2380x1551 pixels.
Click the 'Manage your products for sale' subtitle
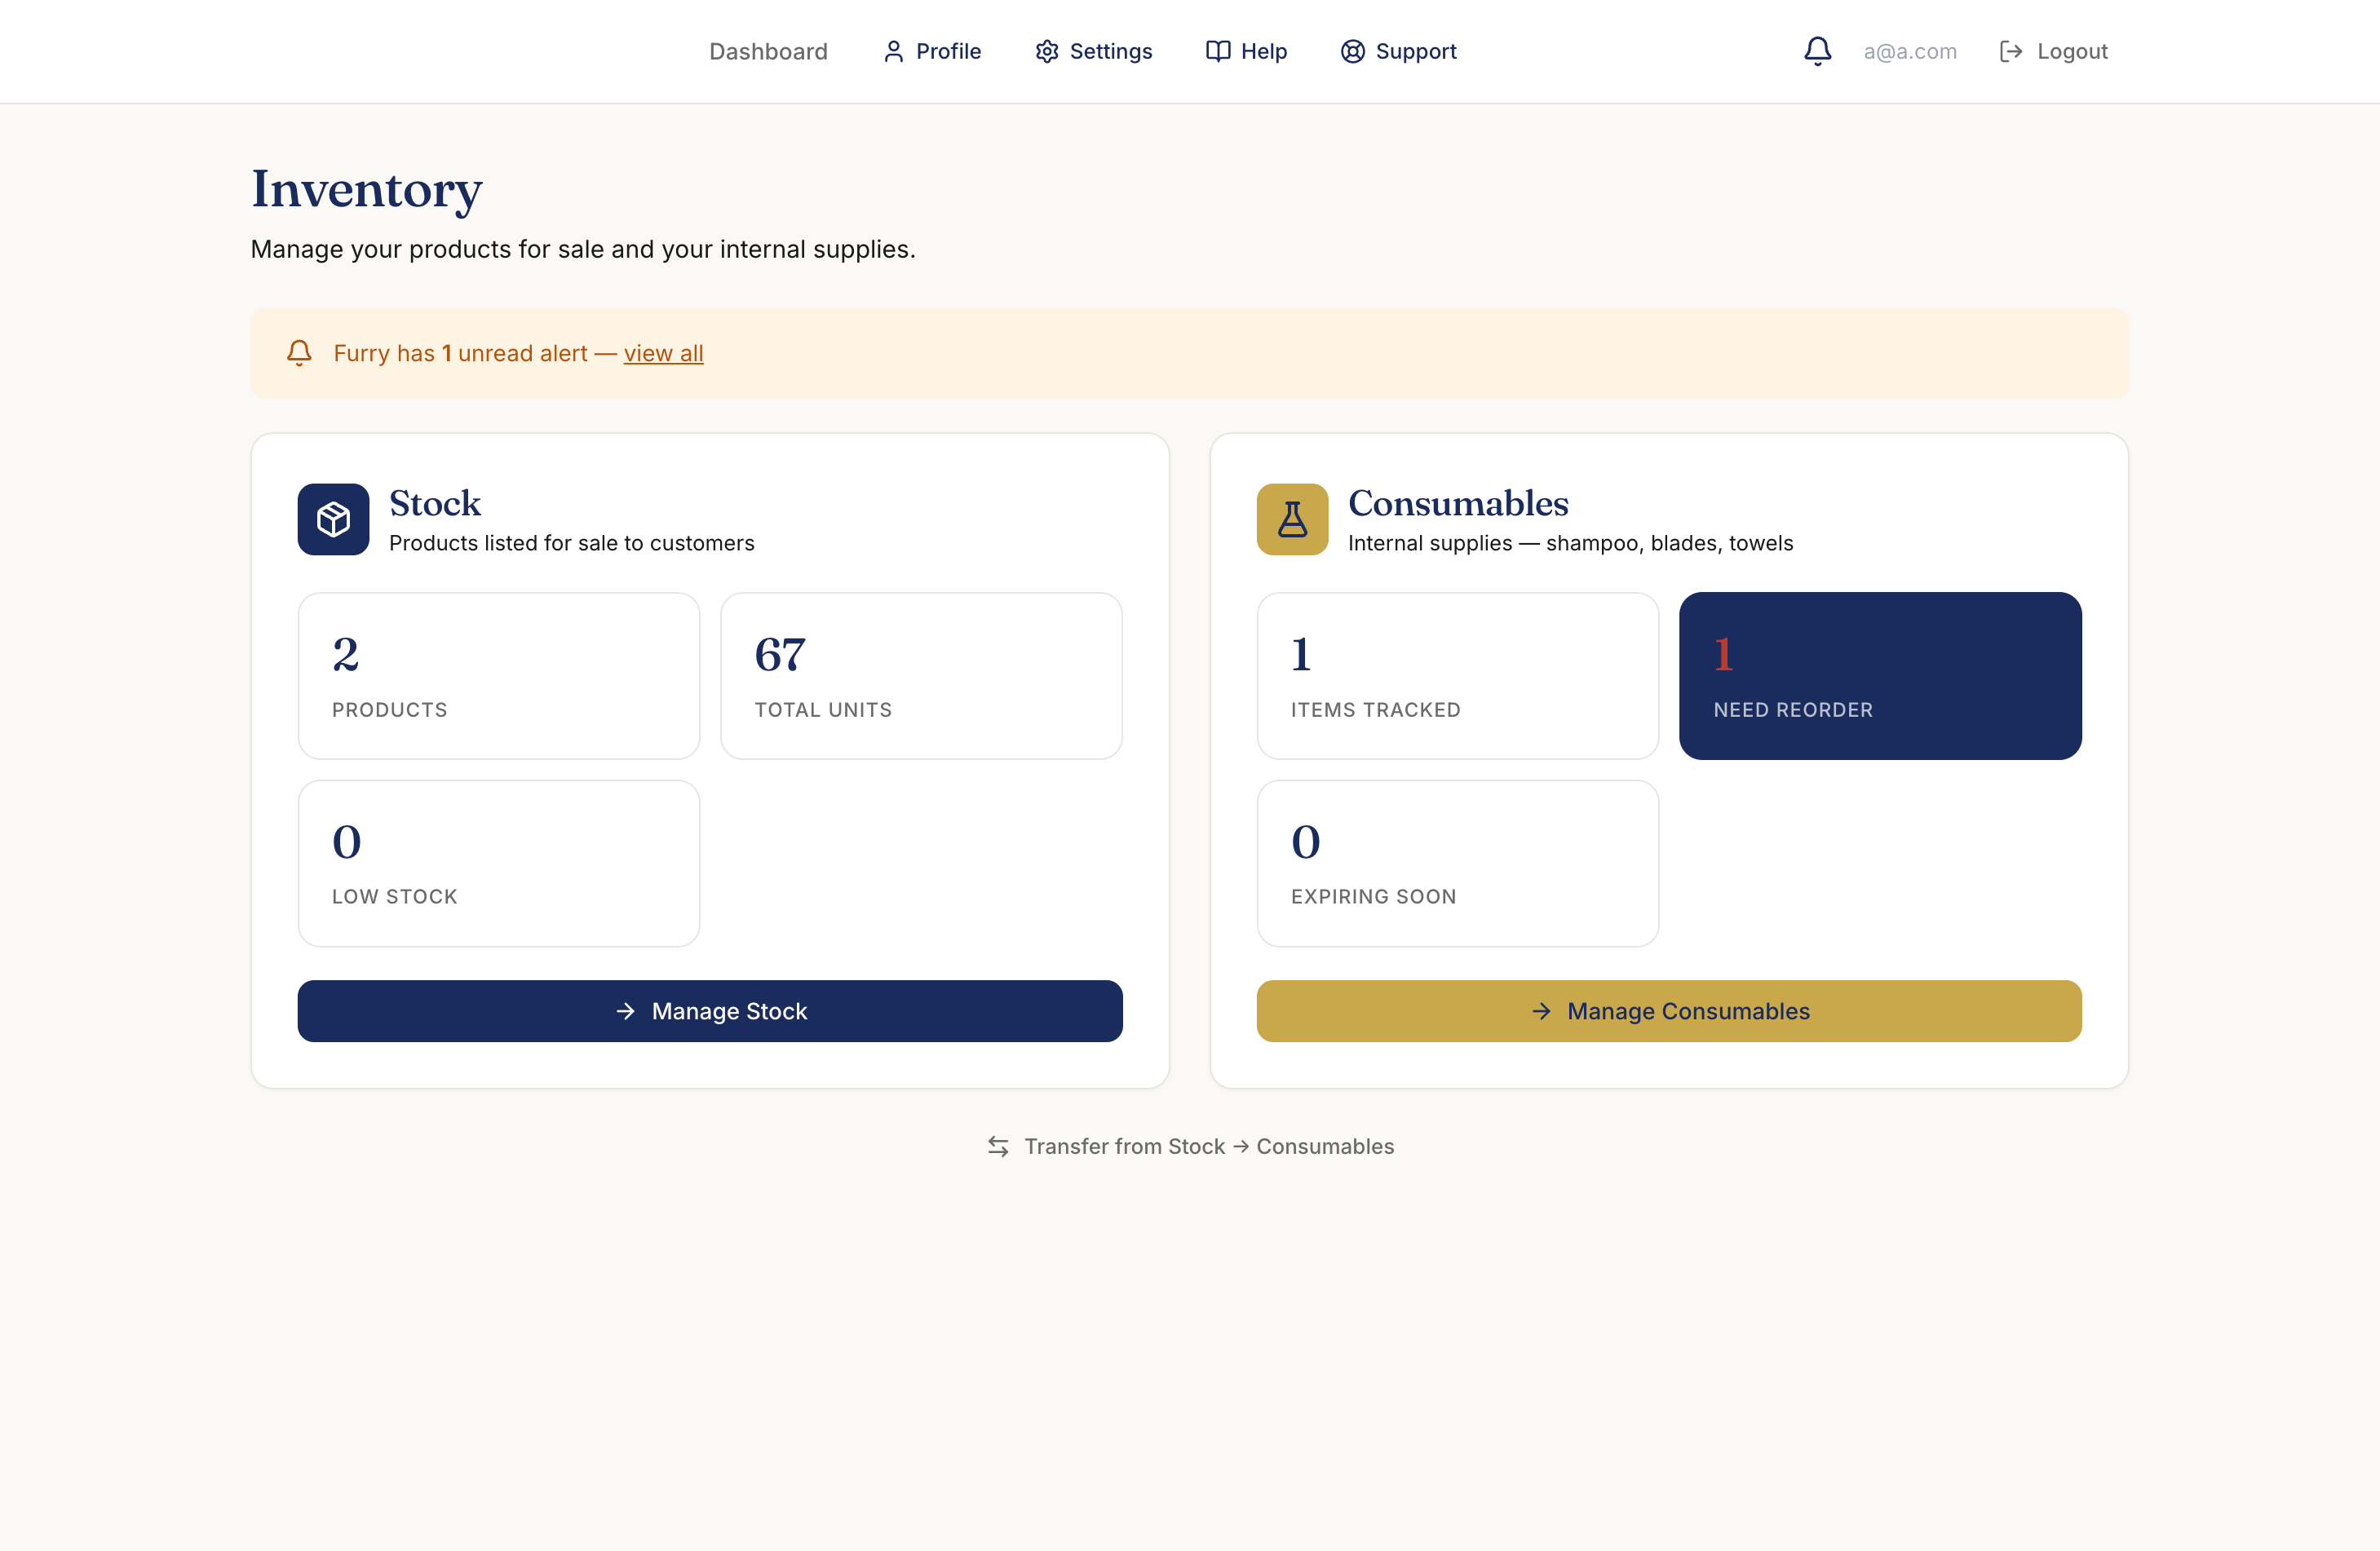[x=582, y=249]
